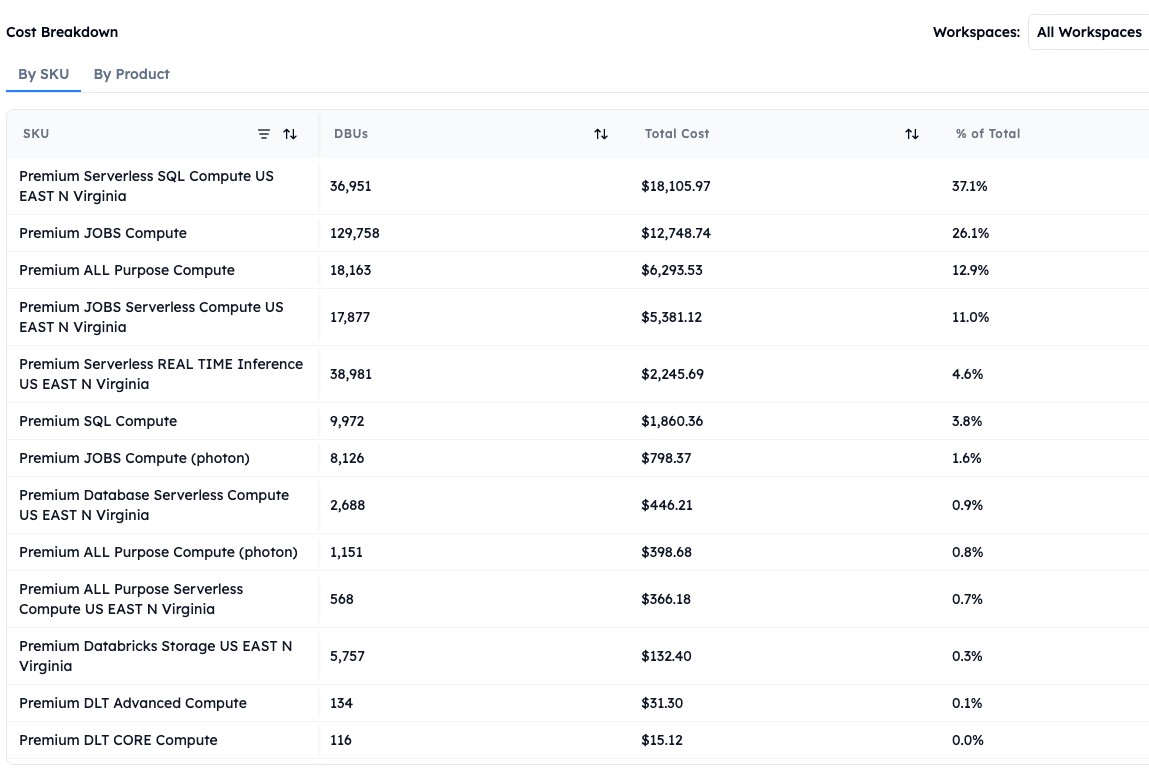Select Premium Serverless SQL Compute US EAST row

(x=577, y=186)
